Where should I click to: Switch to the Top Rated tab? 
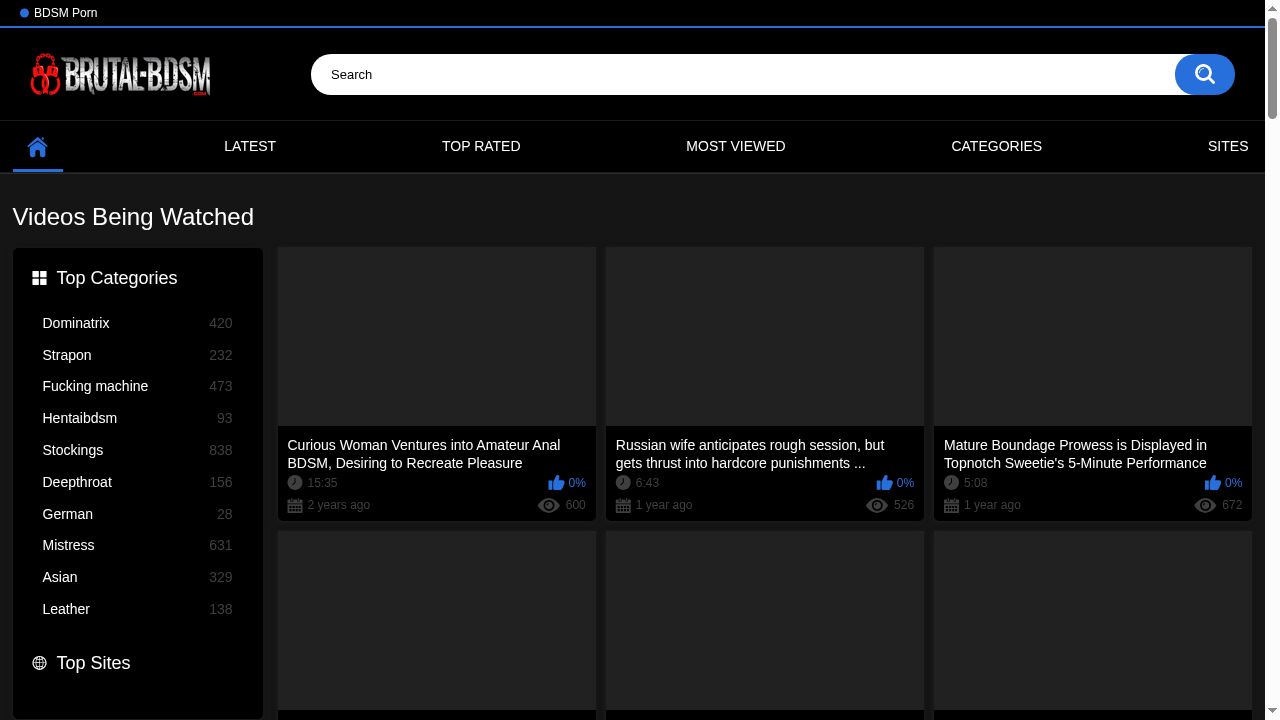[x=481, y=146]
